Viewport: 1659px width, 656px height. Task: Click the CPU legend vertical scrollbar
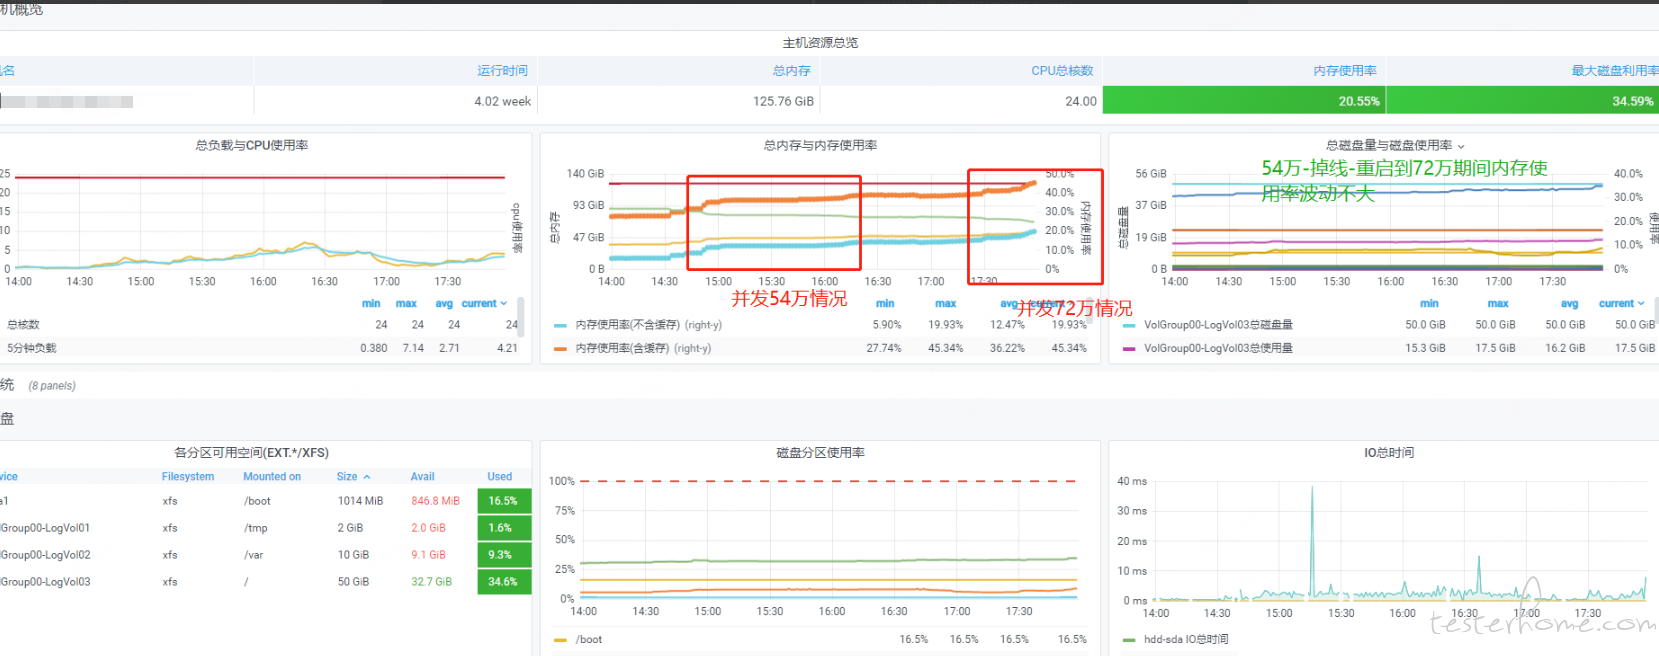point(521,318)
